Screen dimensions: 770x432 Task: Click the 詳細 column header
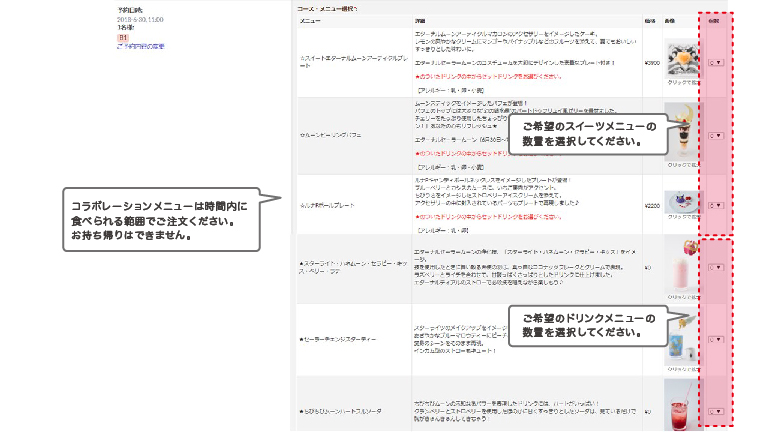tap(420, 20)
